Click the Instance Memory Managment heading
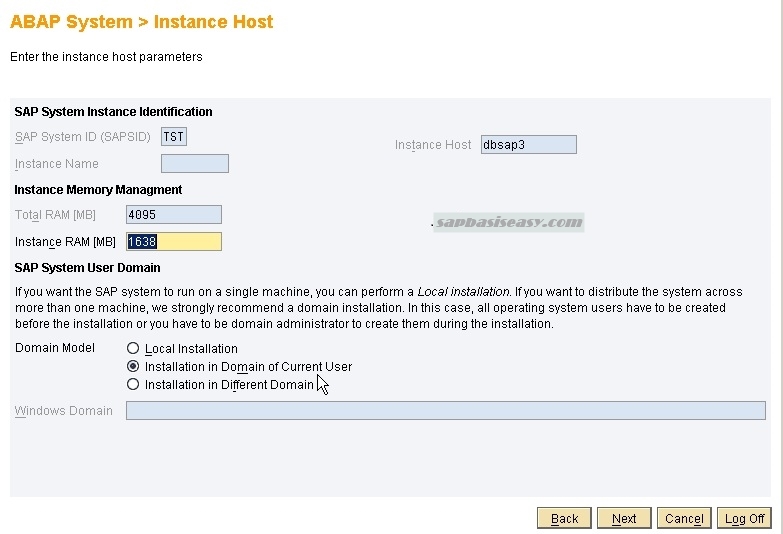Screen dimensions: 783x534 tap(98, 190)
